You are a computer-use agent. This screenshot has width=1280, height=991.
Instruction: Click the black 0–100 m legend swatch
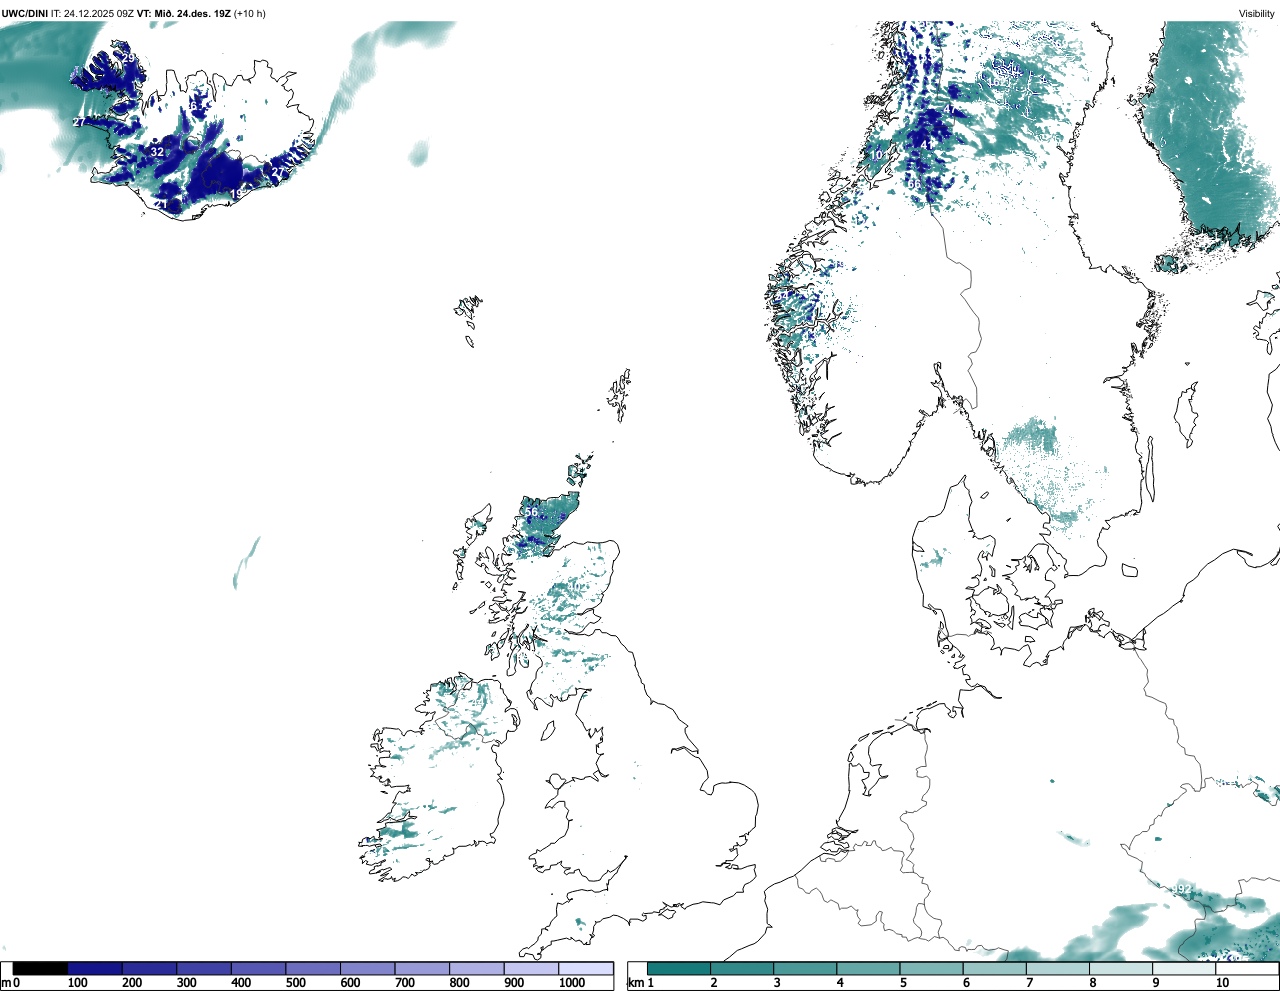tap(41, 968)
